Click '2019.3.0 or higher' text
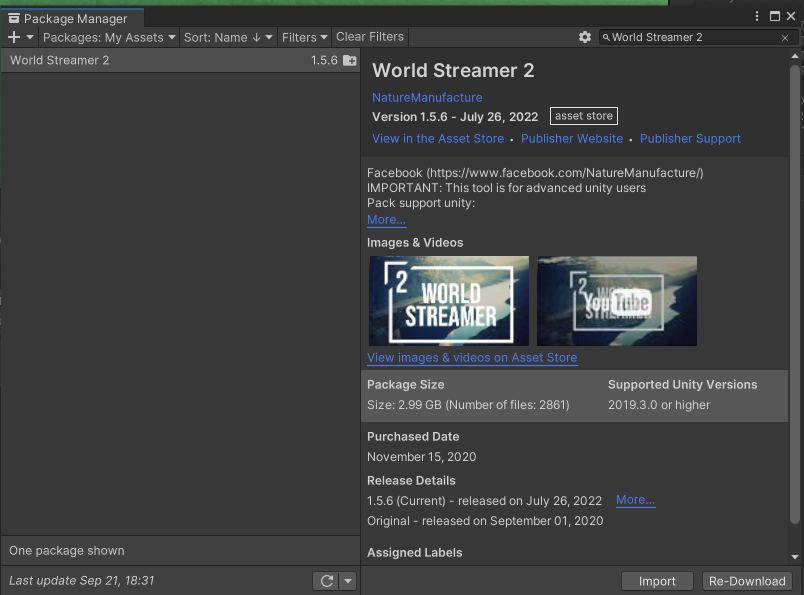Screen dimensions: 804x595 coord(659,405)
